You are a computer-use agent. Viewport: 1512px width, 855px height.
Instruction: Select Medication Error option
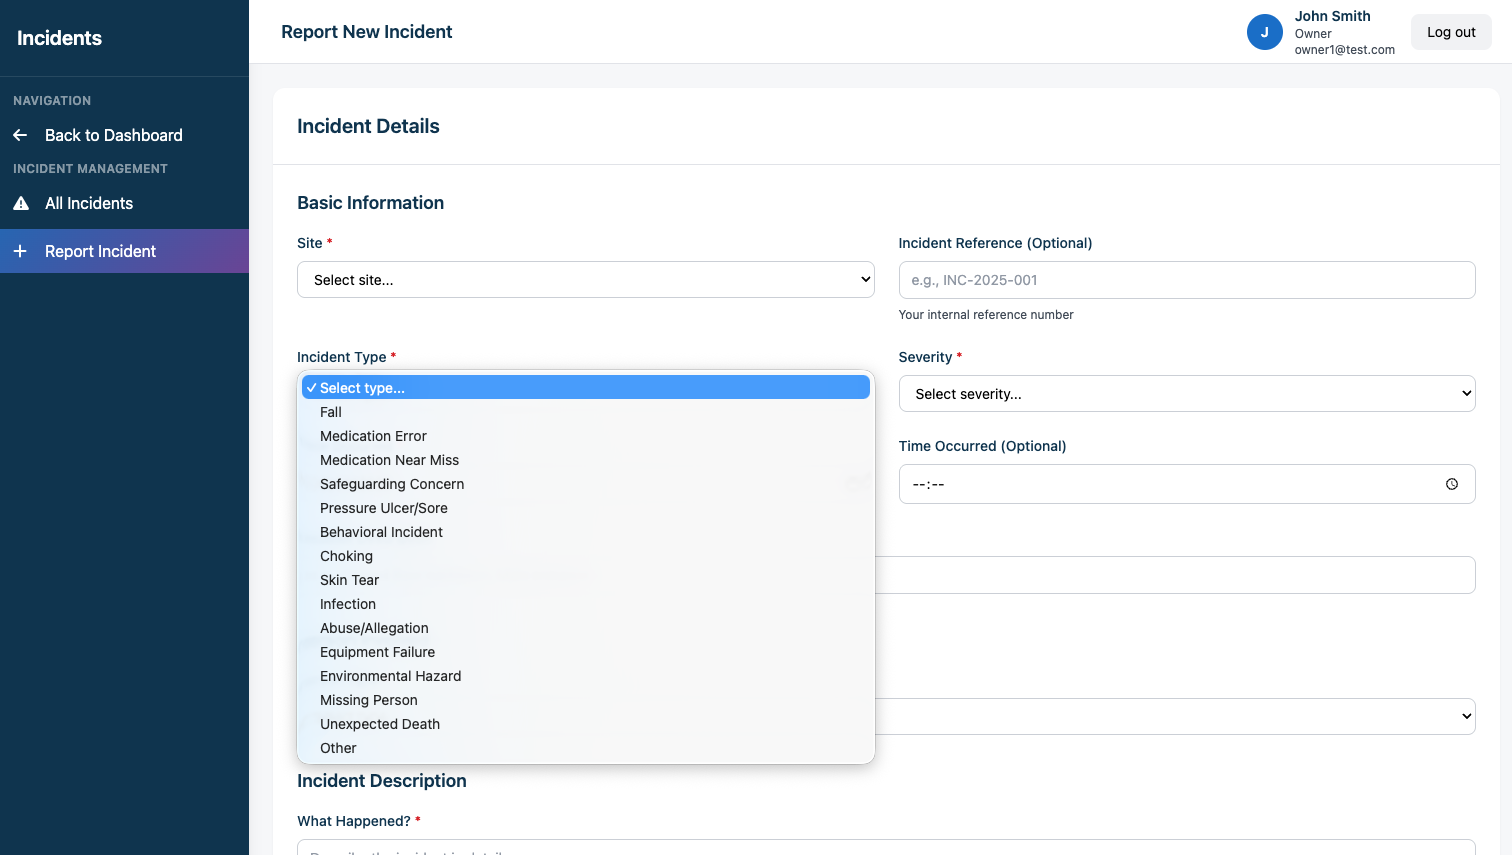[x=373, y=436]
